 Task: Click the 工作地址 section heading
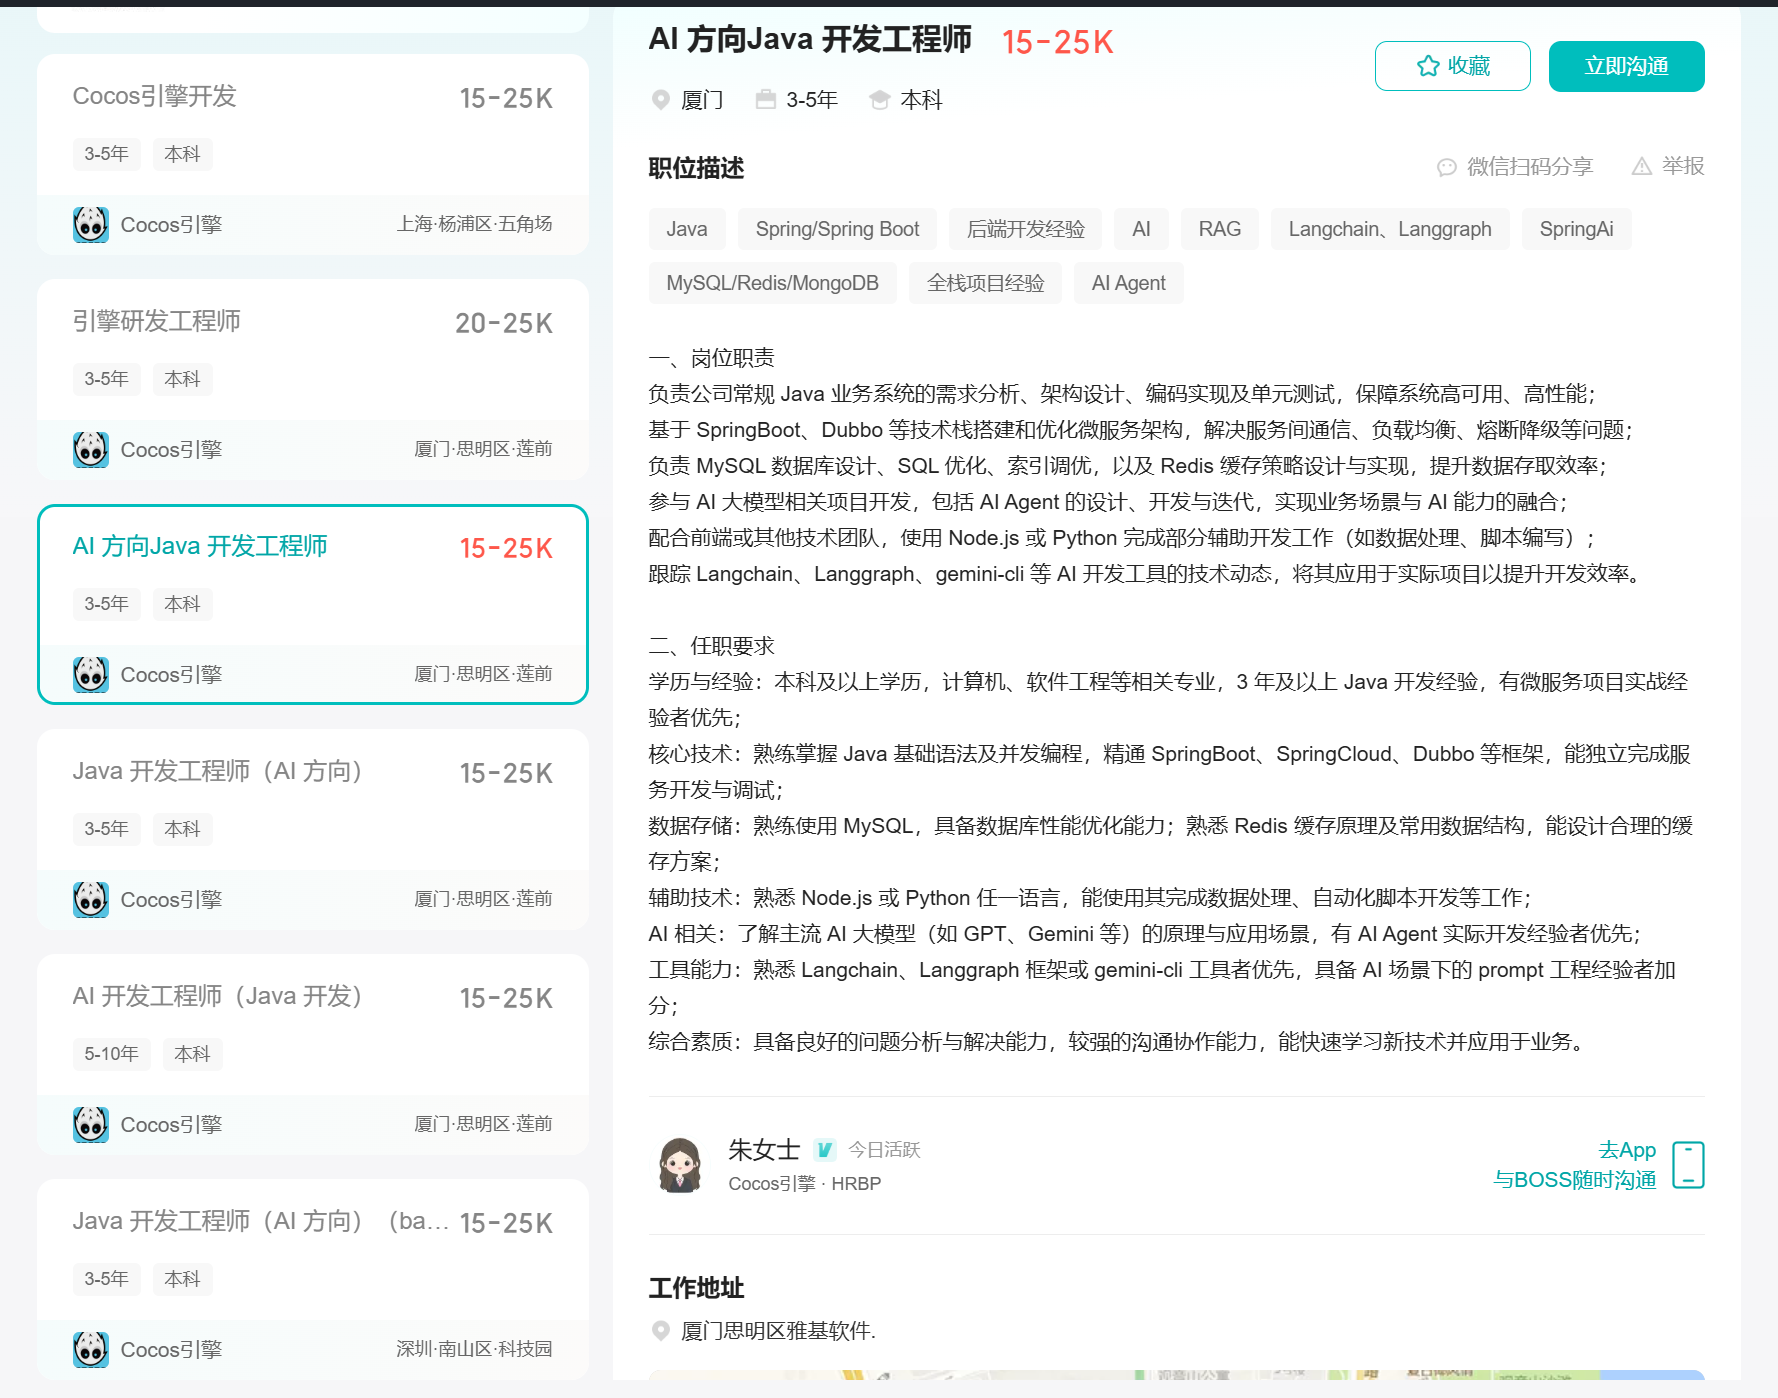(x=696, y=1288)
